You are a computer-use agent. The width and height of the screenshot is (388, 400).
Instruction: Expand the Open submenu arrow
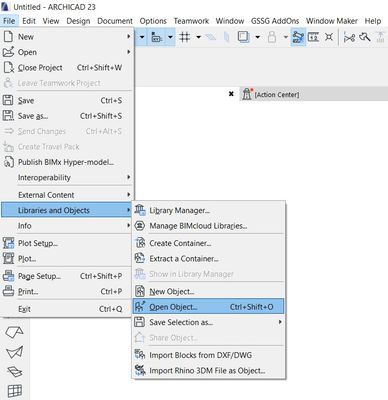click(x=129, y=52)
